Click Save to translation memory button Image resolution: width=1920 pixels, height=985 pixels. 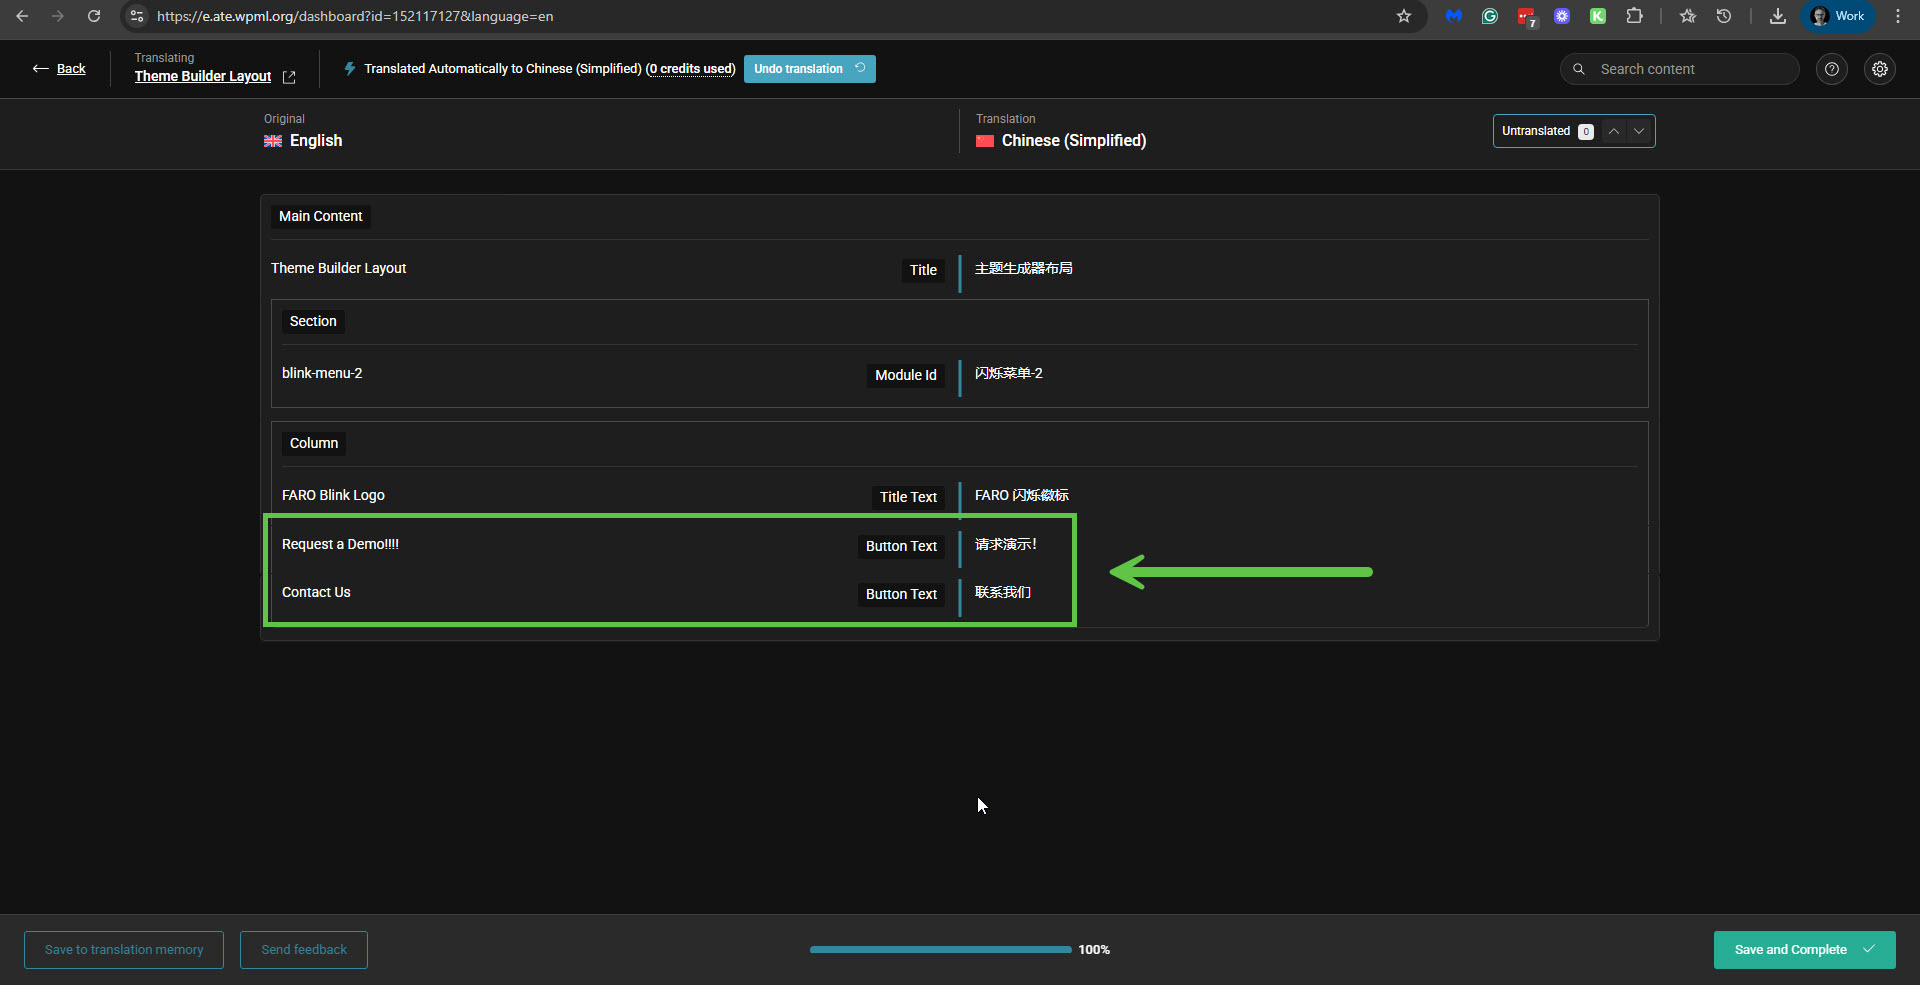[124, 950]
